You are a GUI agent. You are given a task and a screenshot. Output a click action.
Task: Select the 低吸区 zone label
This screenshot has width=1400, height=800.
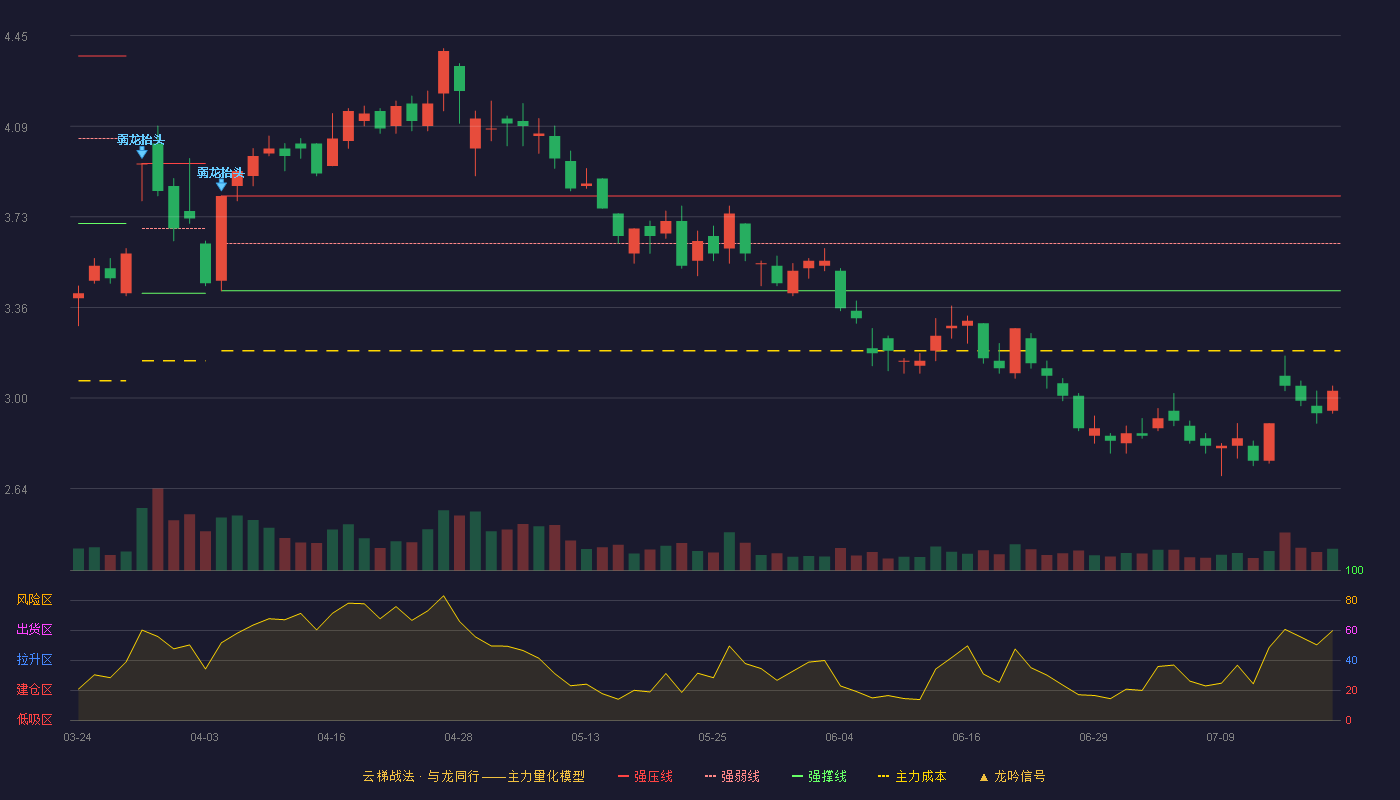point(34,719)
